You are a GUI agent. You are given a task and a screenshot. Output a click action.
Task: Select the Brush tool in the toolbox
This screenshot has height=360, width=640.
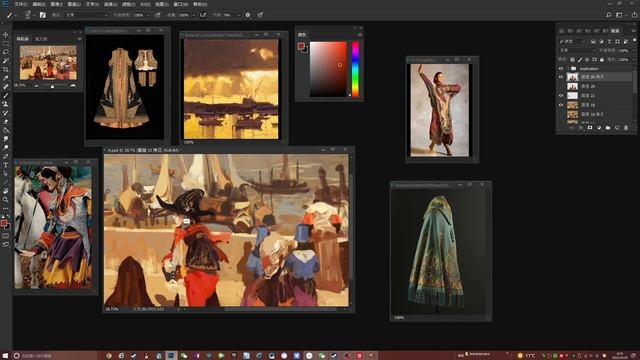pos(6,95)
